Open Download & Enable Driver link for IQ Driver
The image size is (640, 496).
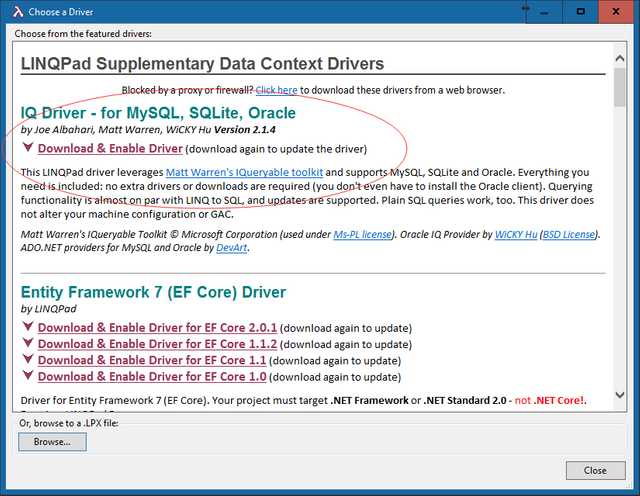click(x=110, y=148)
